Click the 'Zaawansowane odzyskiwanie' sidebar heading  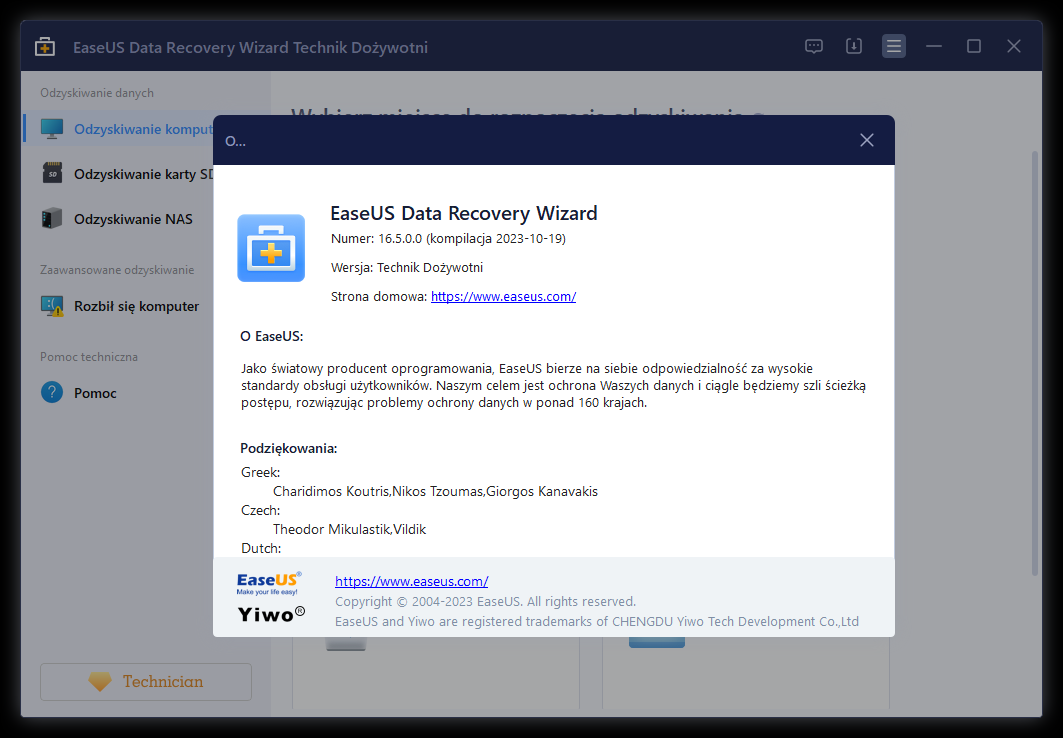tap(117, 270)
